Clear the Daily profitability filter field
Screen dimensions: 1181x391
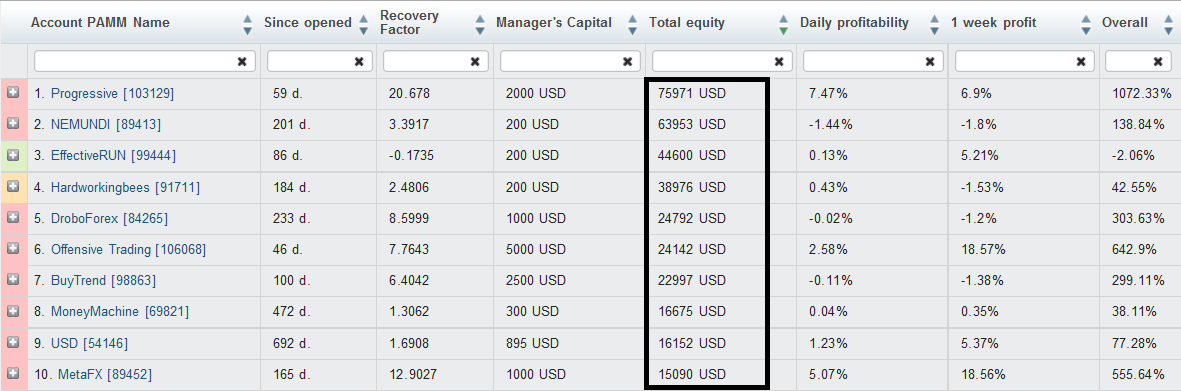[930, 62]
